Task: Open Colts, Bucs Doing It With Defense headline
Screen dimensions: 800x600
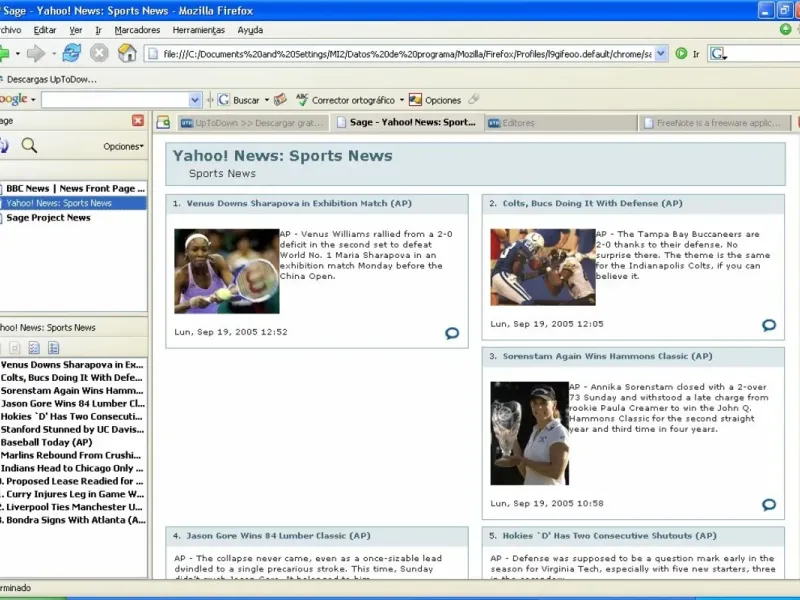Action: pos(592,204)
